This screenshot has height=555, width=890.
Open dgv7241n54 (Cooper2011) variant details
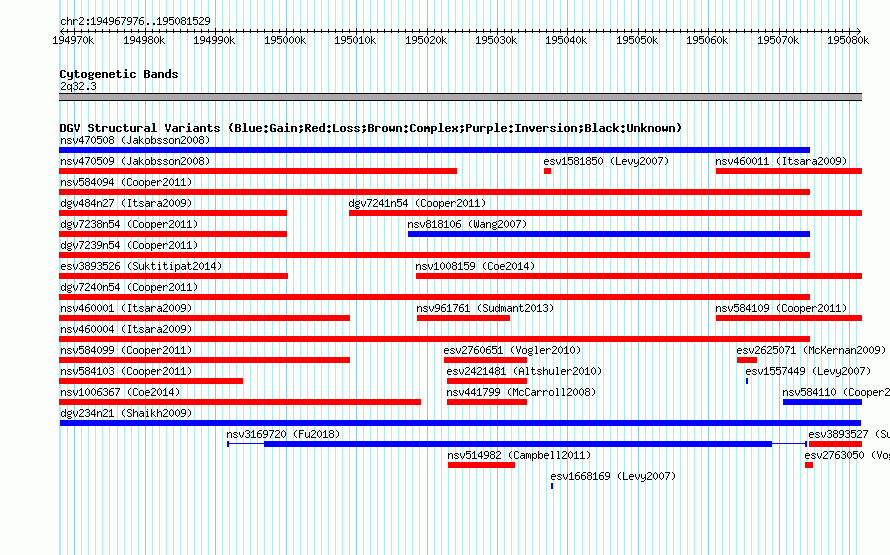417,203
